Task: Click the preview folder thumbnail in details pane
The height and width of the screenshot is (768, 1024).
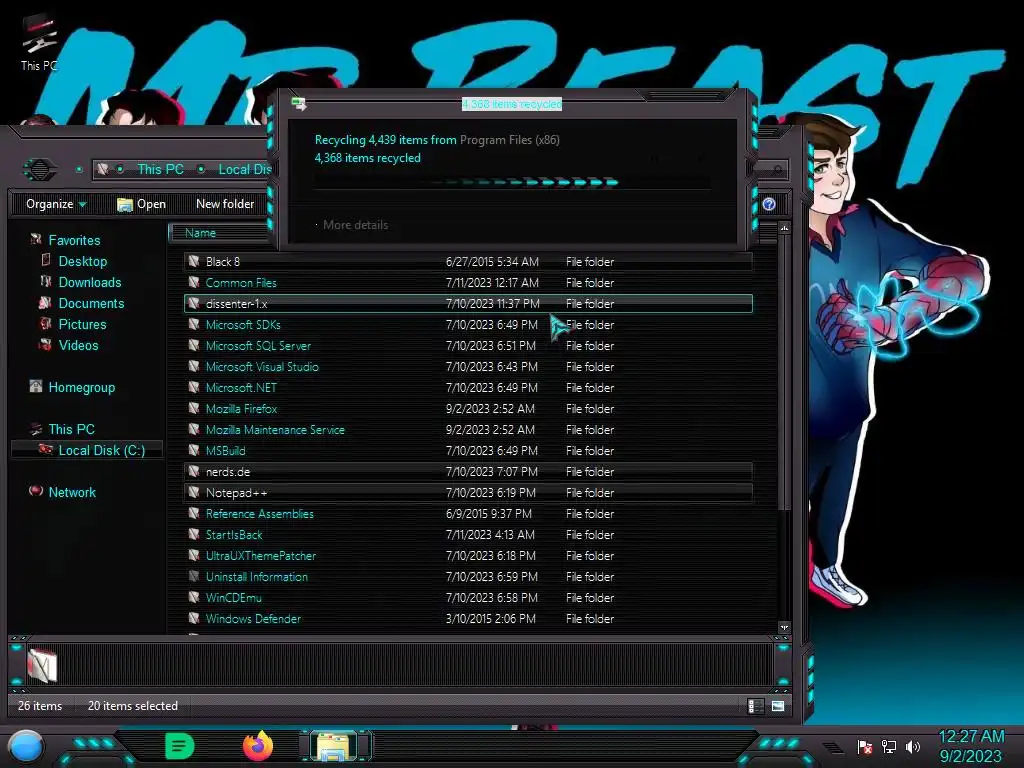Action: (x=42, y=665)
